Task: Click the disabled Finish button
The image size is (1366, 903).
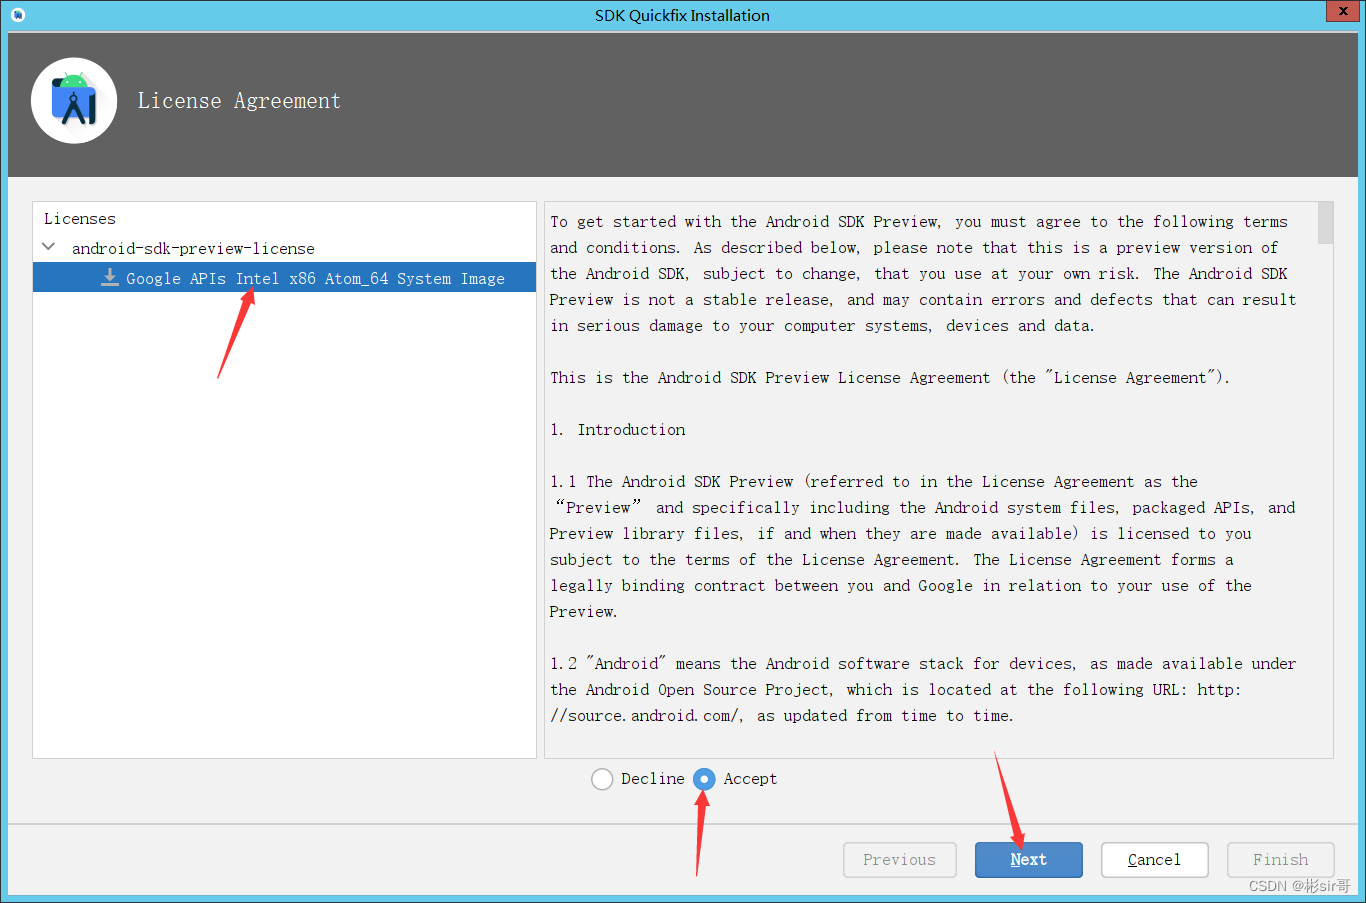Action: pos(1280,860)
